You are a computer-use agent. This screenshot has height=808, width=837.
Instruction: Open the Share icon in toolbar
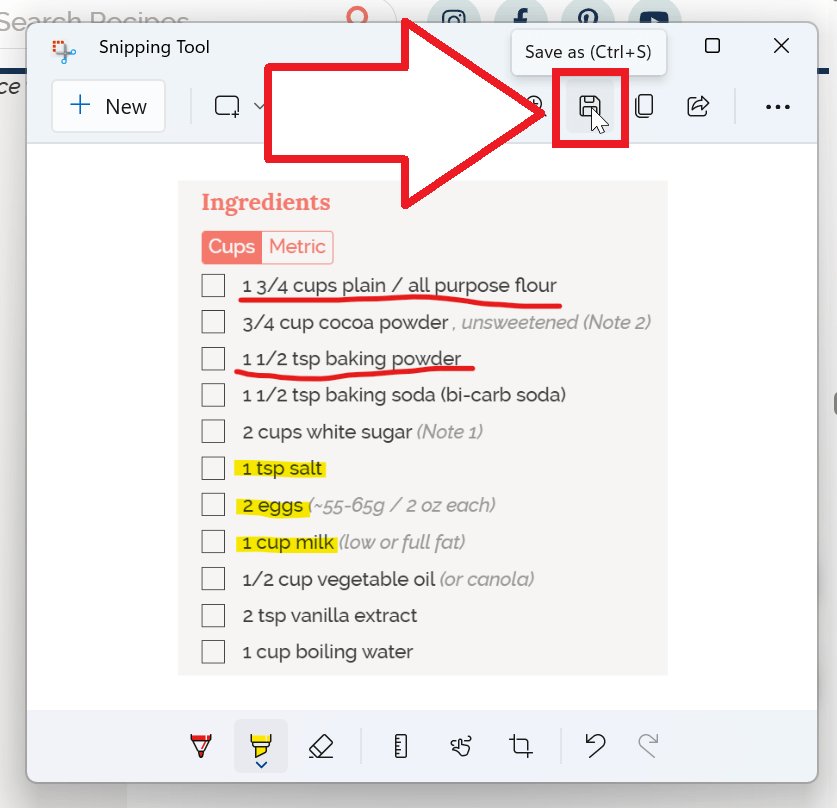coord(698,106)
